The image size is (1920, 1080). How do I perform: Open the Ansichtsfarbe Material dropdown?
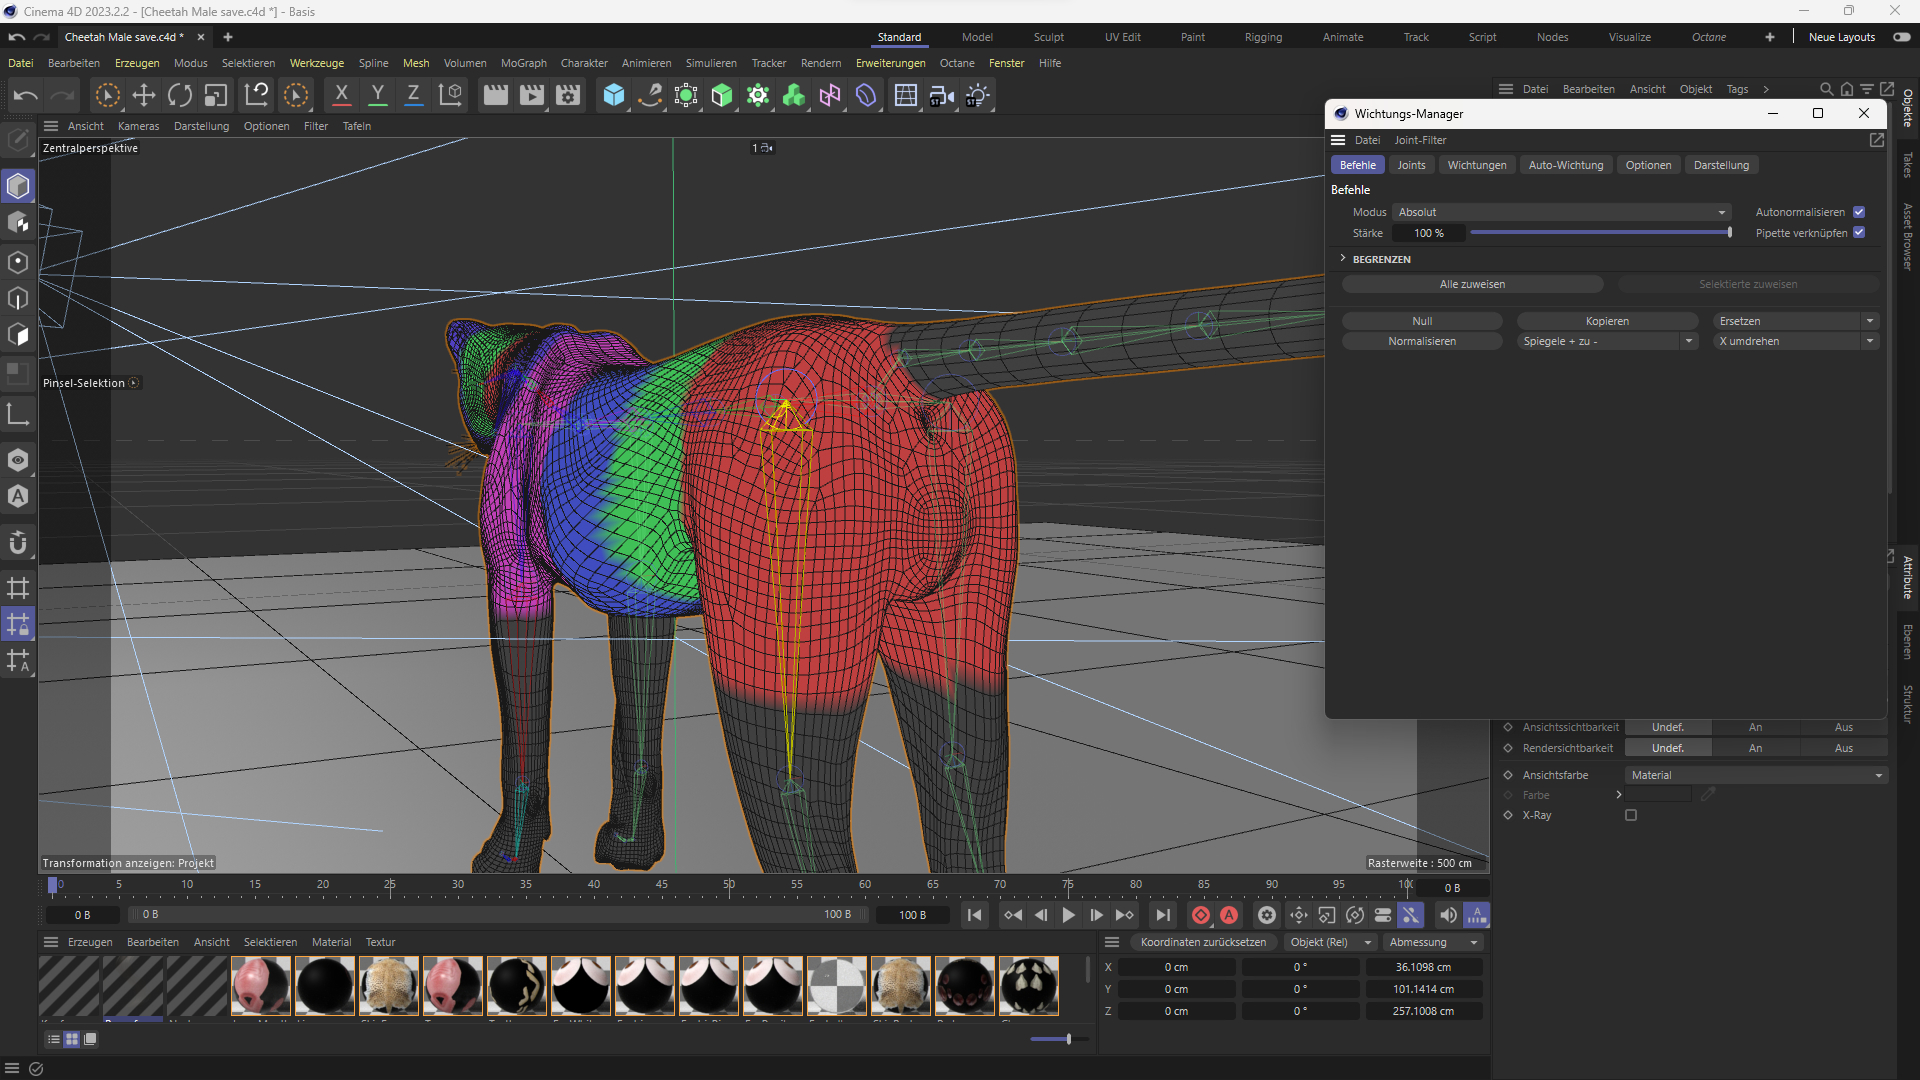(x=1756, y=775)
